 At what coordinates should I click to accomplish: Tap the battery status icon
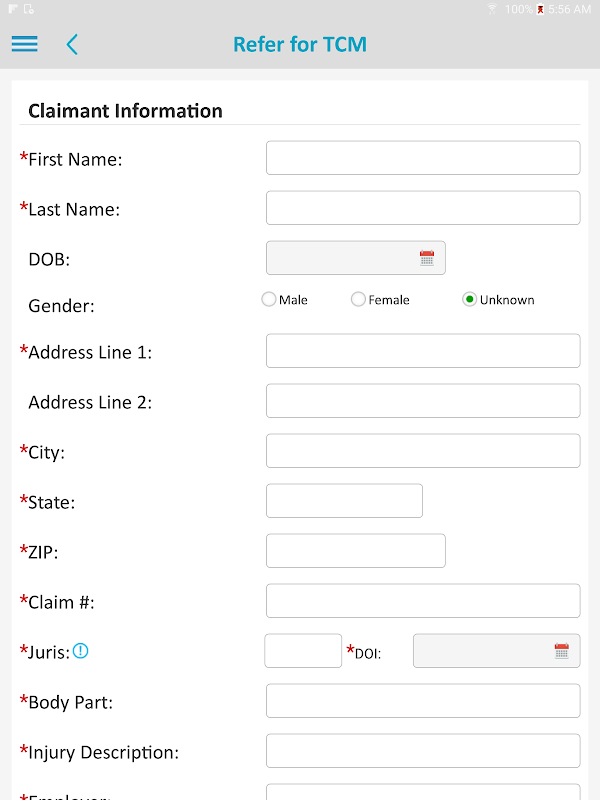tap(540, 9)
